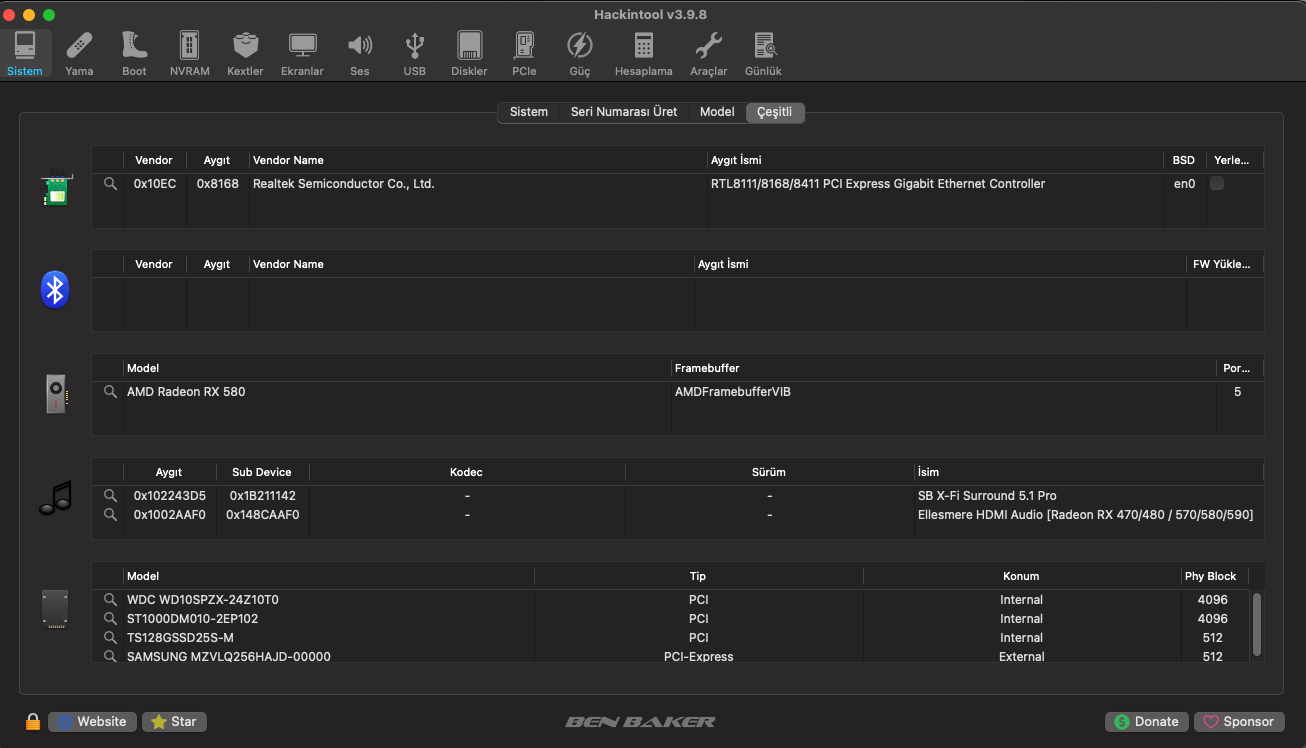The height and width of the screenshot is (748, 1306).
Task: Switch to the Seri Numarası Üret tab
Action: click(623, 112)
